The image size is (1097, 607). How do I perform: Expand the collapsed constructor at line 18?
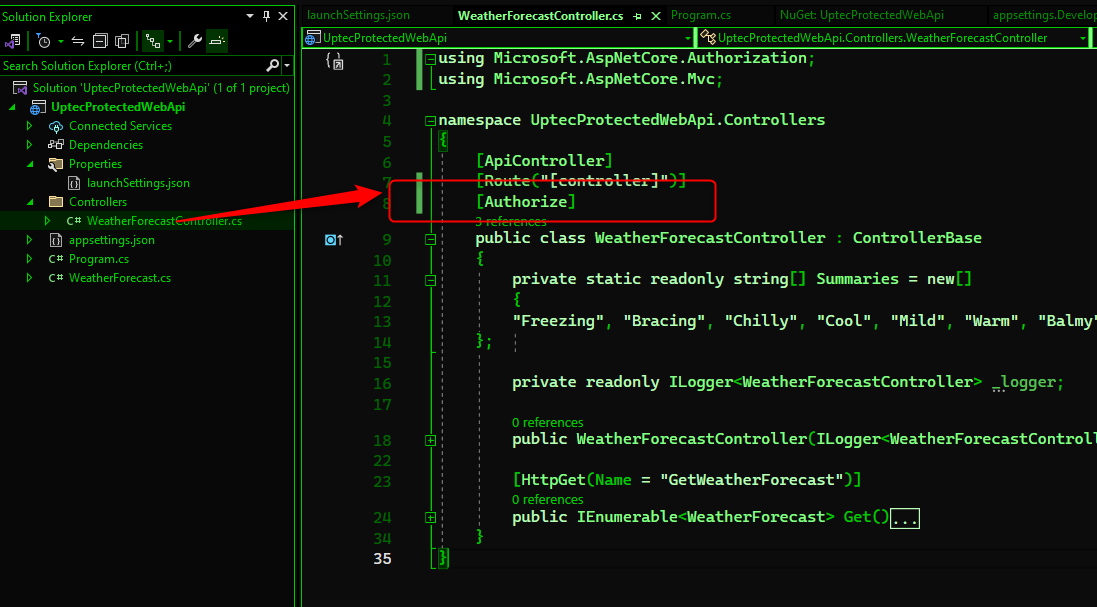pos(430,440)
